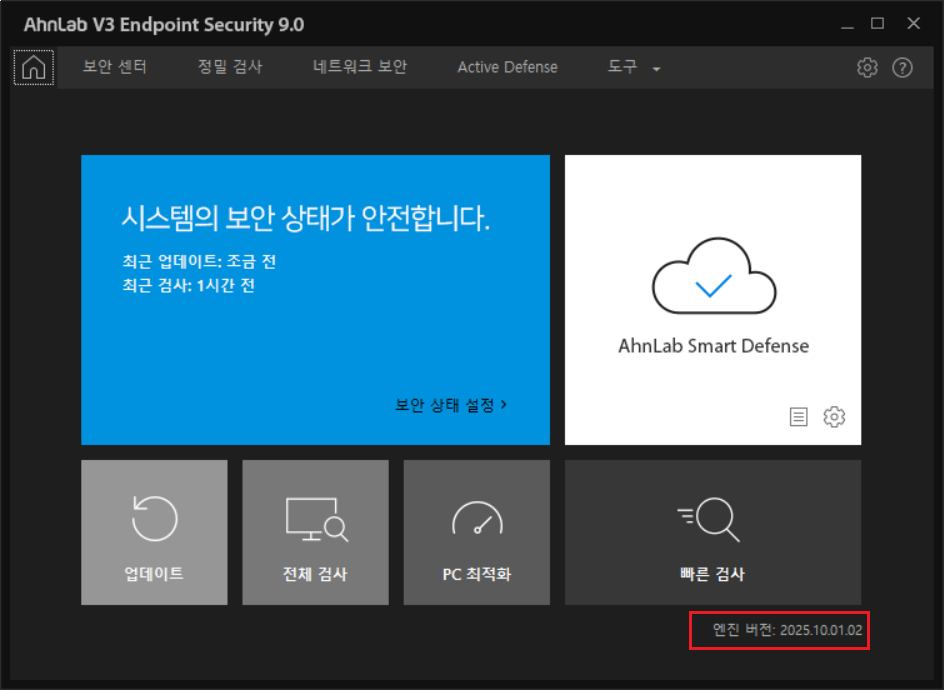Open the application settings gear icon
The height and width of the screenshot is (690, 944).
[867, 67]
